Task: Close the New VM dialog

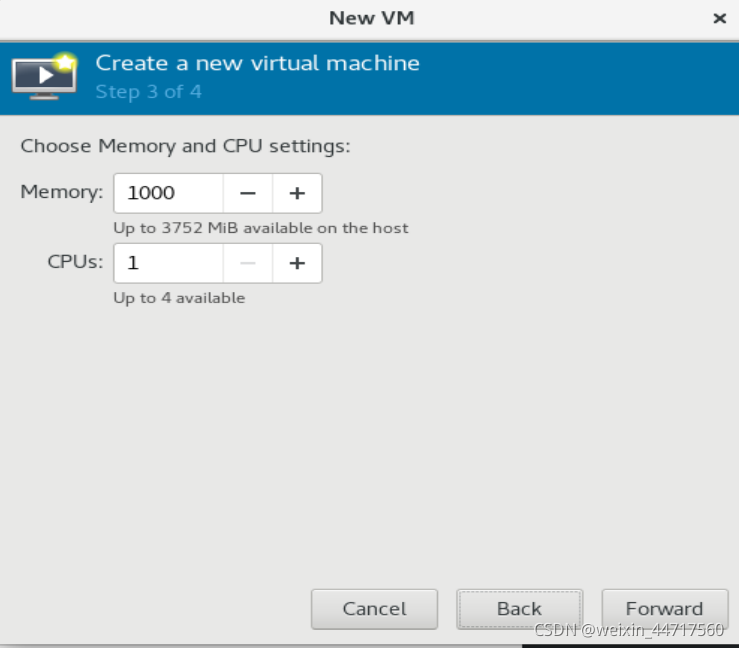Action: 719,18
